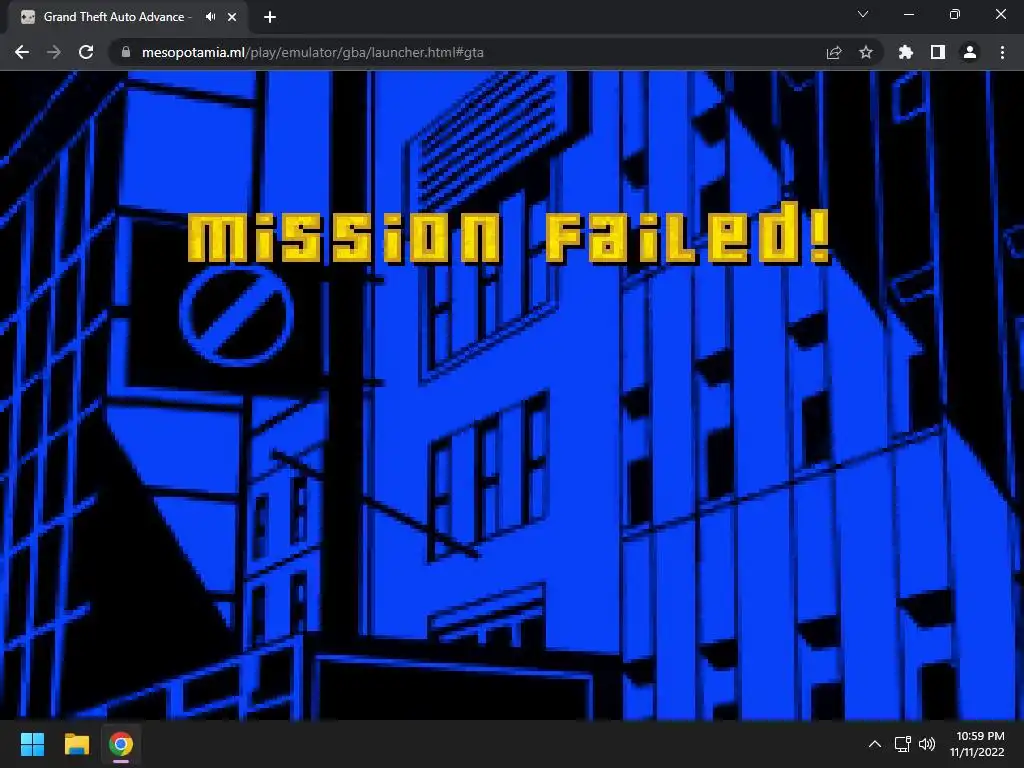Open Chrome's three-dot menu
This screenshot has height=768, width=1024.
click(x=1002, y=52)
